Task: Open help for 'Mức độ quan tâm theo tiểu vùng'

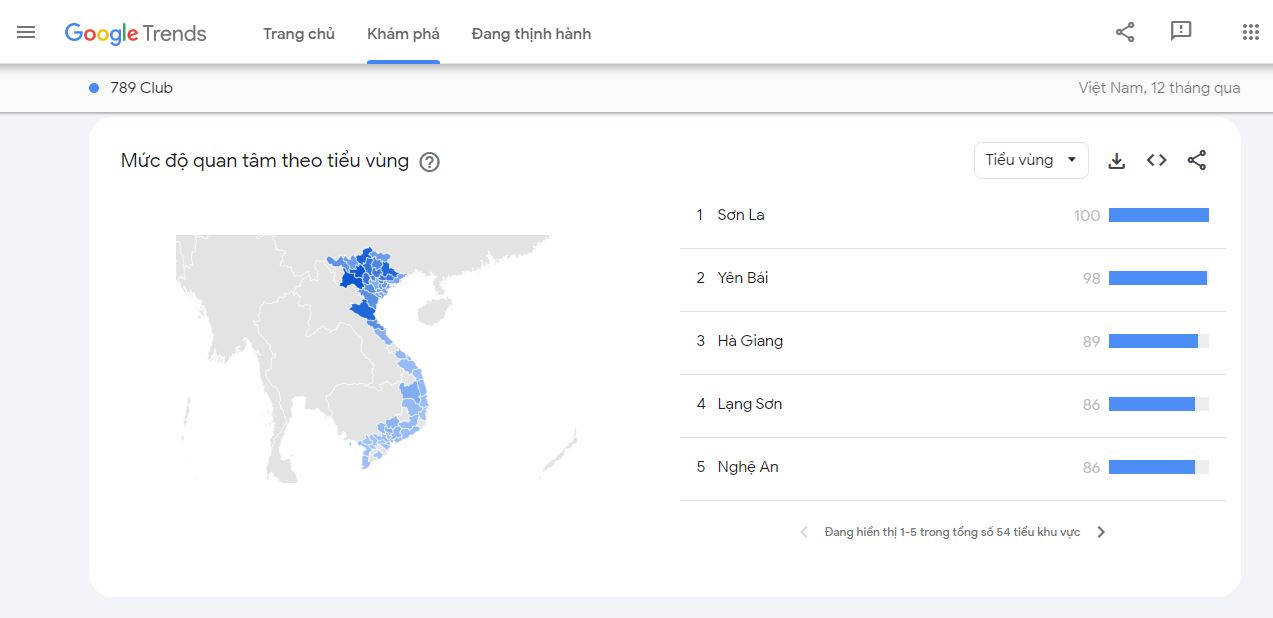Action: [x=429, y=162]
